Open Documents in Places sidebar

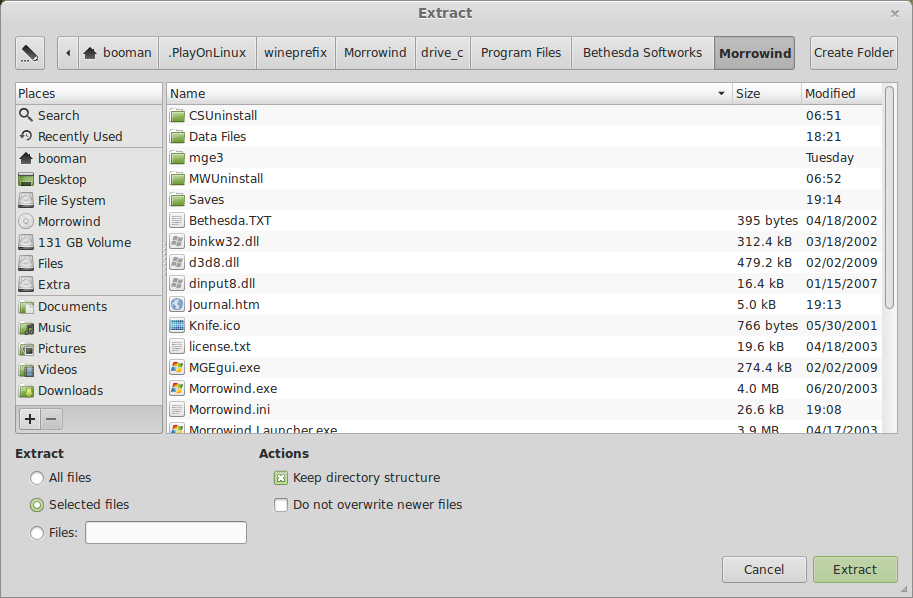89,306
